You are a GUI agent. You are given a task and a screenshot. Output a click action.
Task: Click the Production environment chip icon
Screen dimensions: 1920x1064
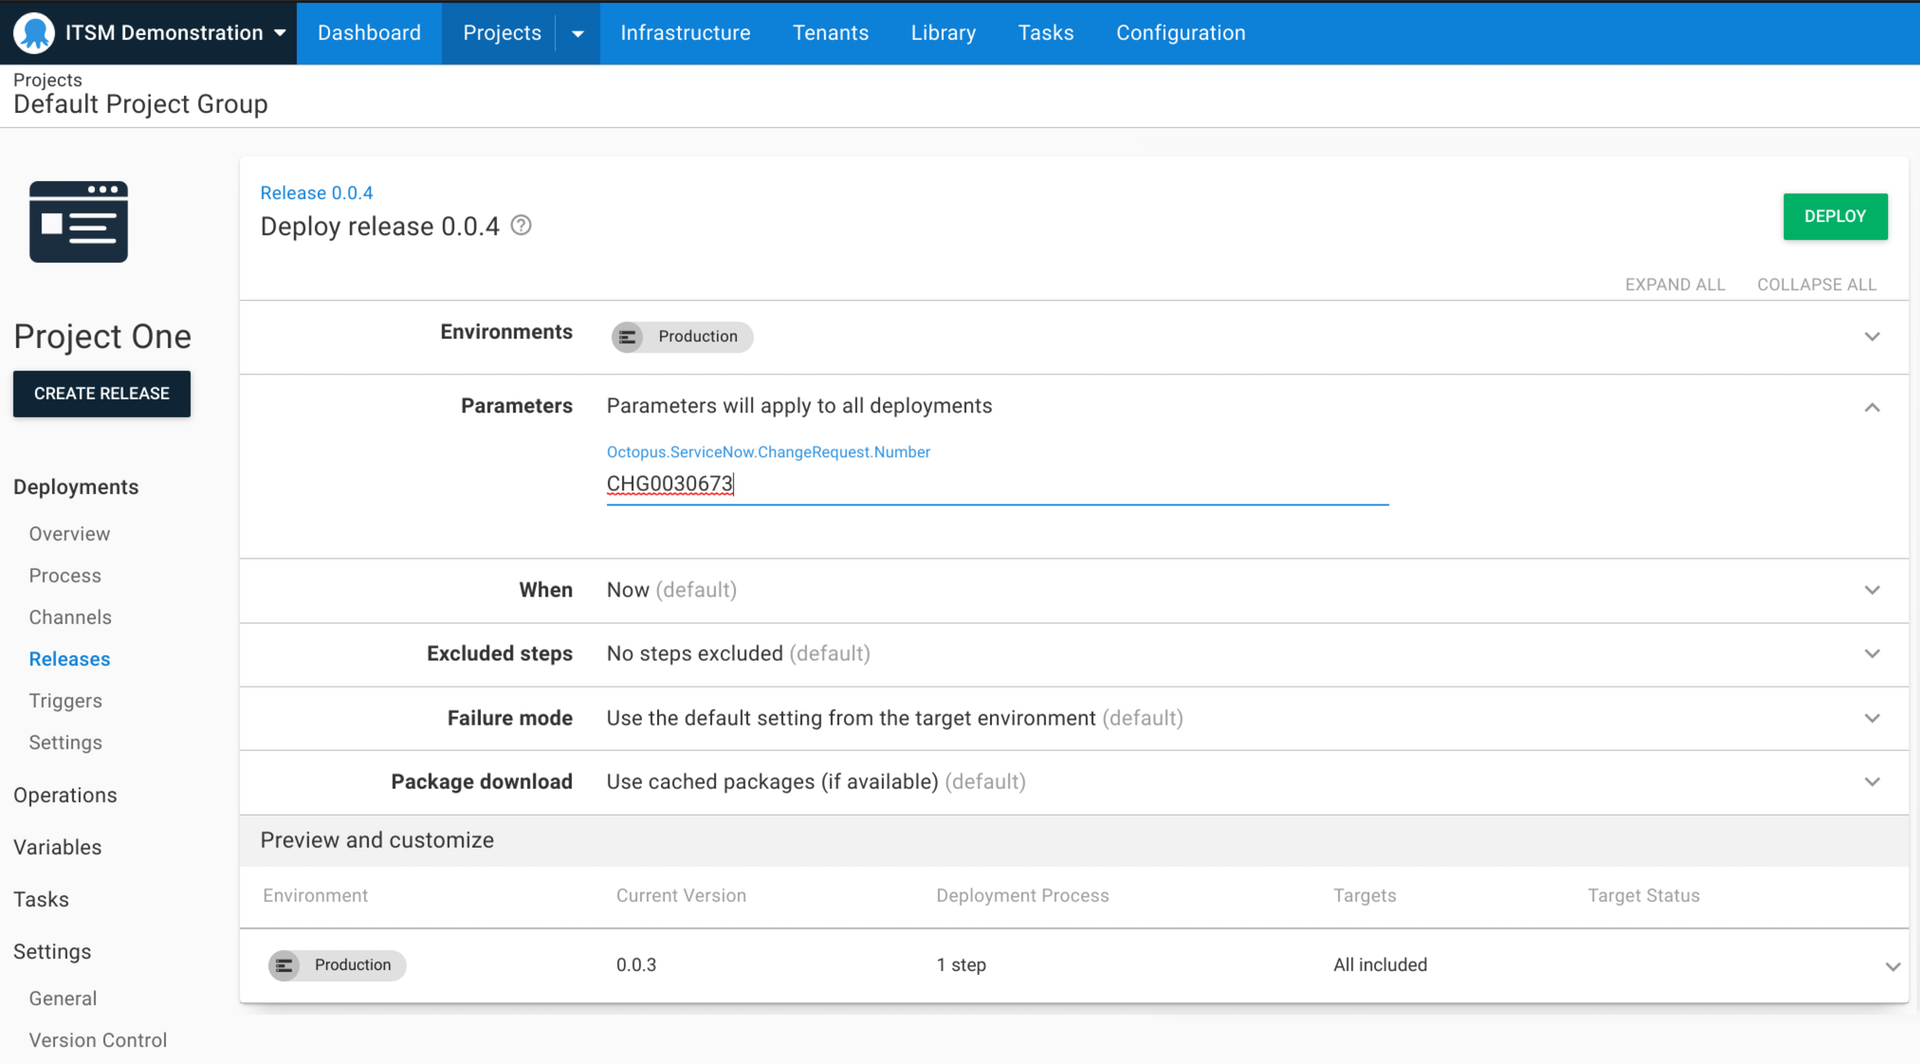point(629,337)
